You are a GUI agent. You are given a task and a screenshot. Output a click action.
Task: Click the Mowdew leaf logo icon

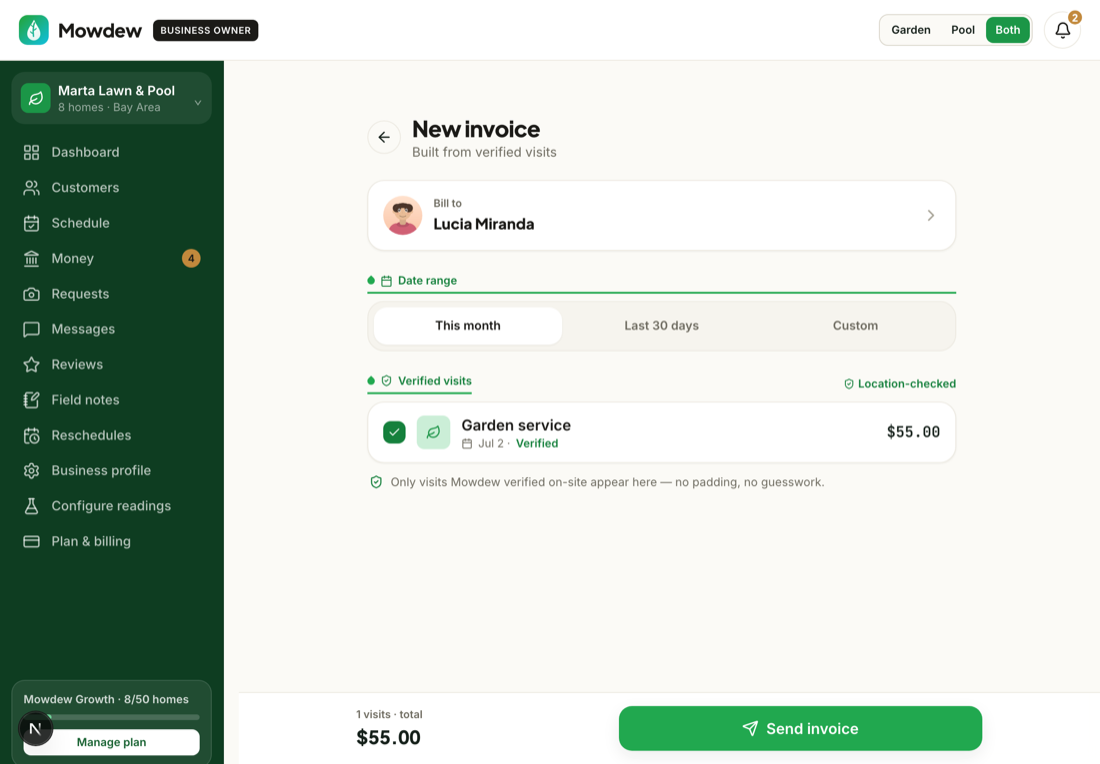pyautogui.click(x=34, y=30)
